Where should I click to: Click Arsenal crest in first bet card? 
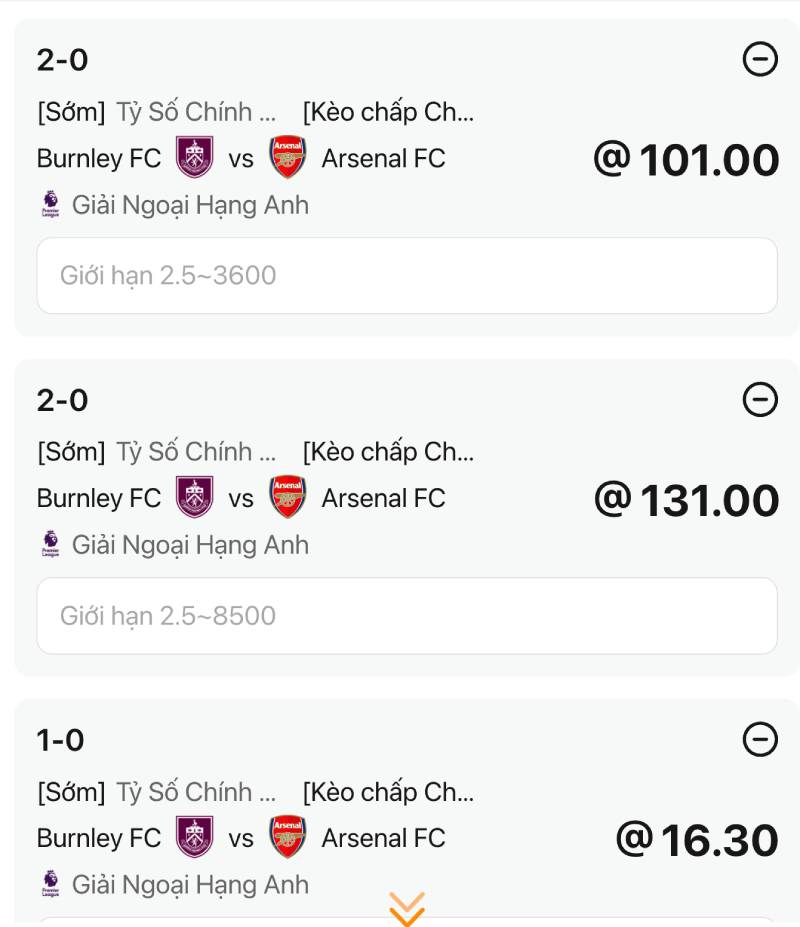(288, 157)
